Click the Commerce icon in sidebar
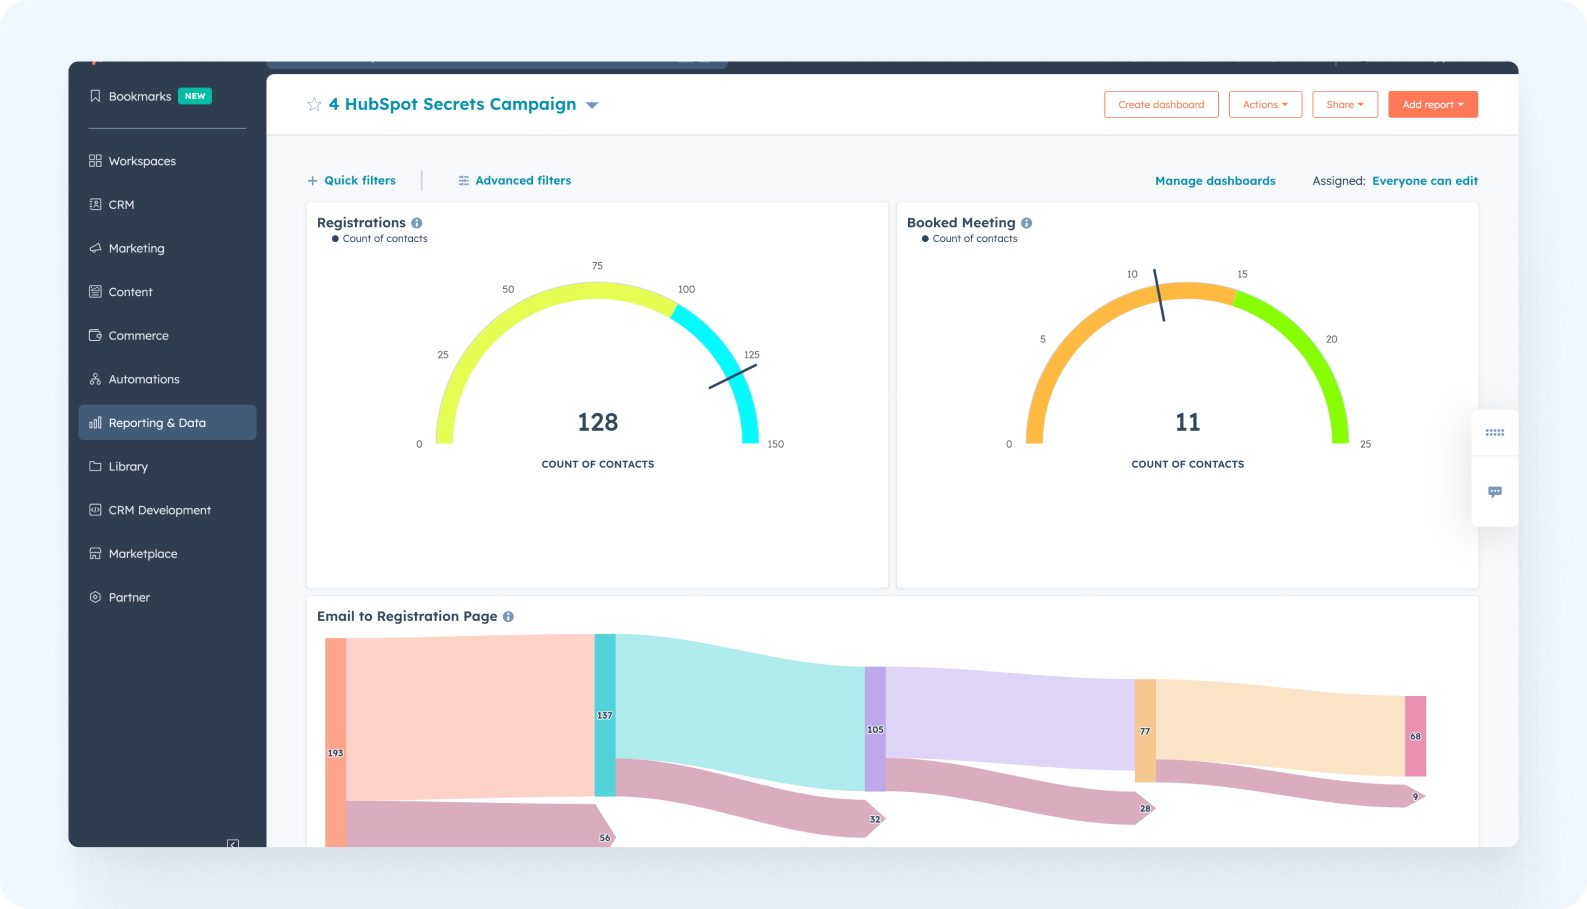The height and width of the screenshot is (909, 1587). point(95,335)
